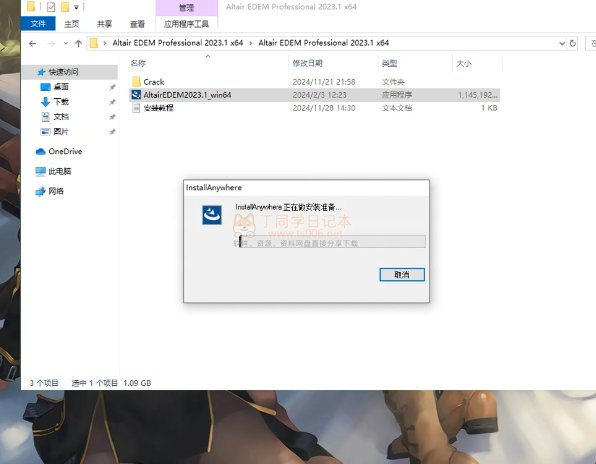
Task: Click the quick access new folder icon
Action: click(65, 6)
